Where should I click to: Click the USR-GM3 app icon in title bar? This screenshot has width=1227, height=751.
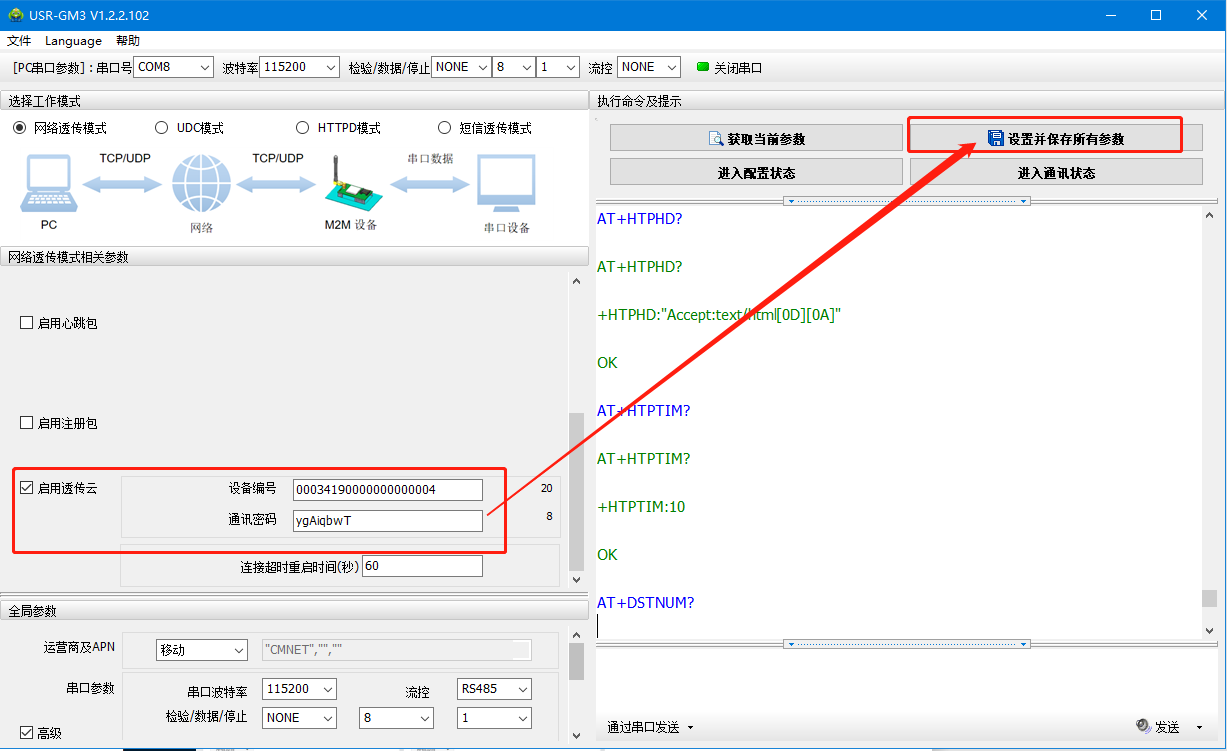tap(14, 15)
